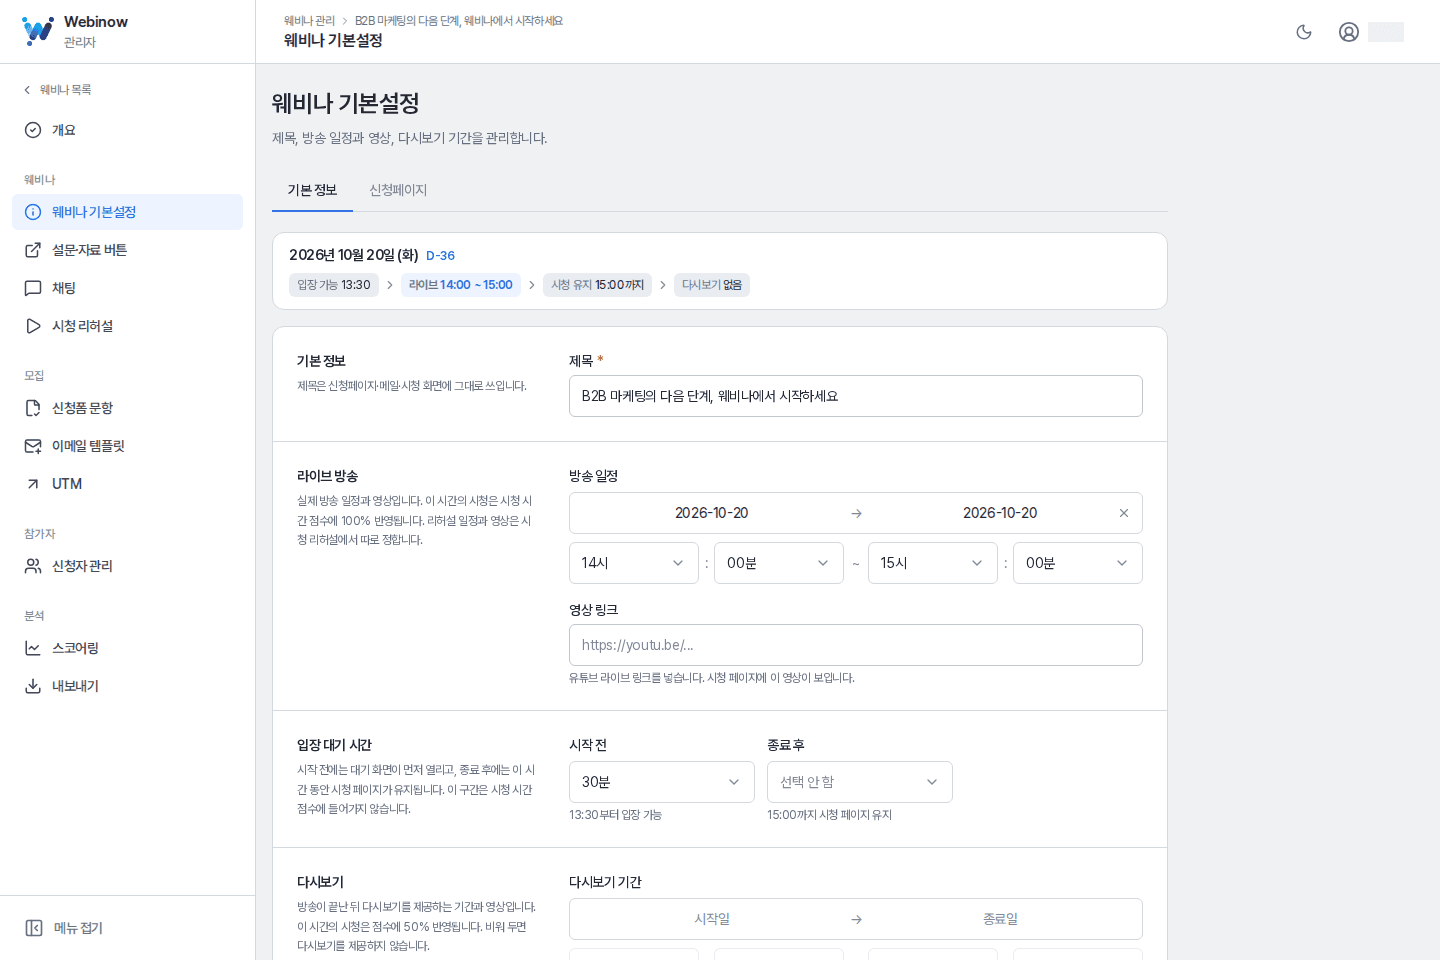Viewport: 1440px width, 960px height.
Task: Open the 스코어링 sidebar link
Action: pos(127,648)
